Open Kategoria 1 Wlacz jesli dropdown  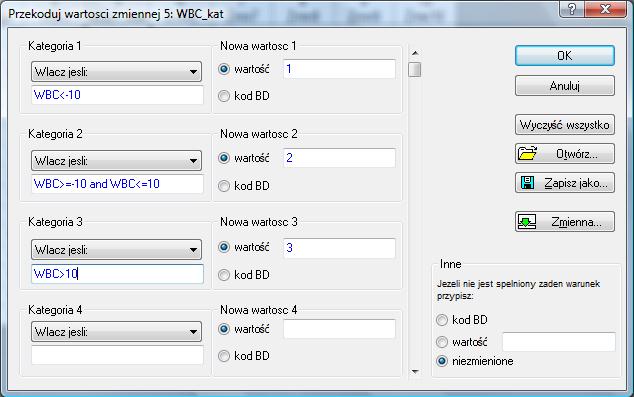pos(116,72)
